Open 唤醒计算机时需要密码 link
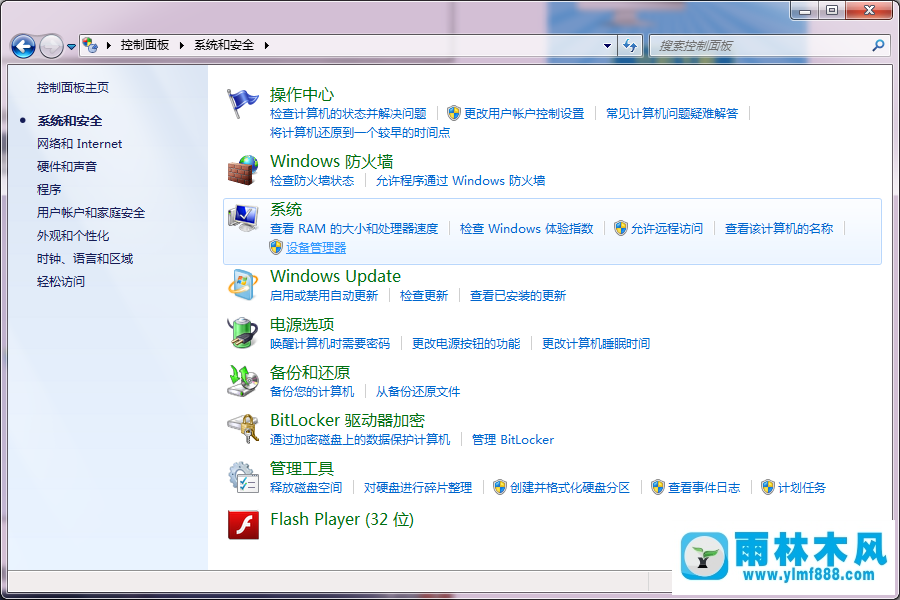Viewport: 900px width, 600px height. click(x=330, y=343)
